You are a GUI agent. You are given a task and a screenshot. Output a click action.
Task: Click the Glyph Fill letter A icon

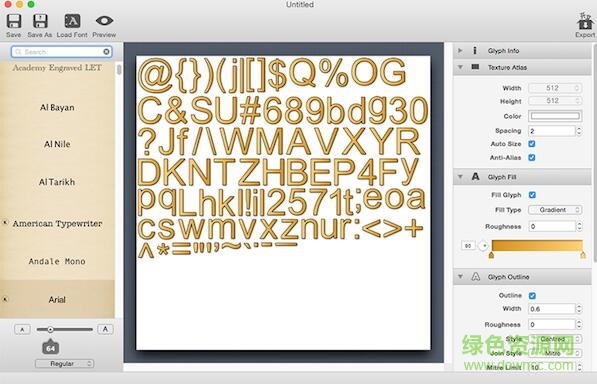[x=475, y=177]
